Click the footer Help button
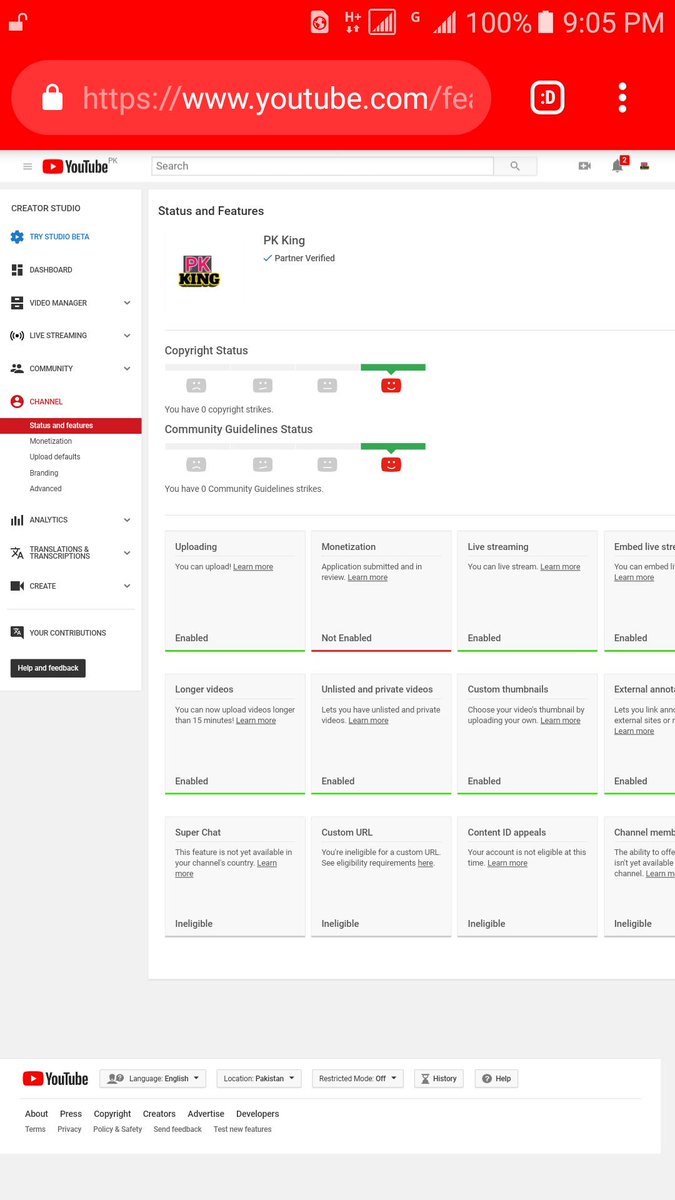This screenshot has height=1200, width=675. [496, 1079]
